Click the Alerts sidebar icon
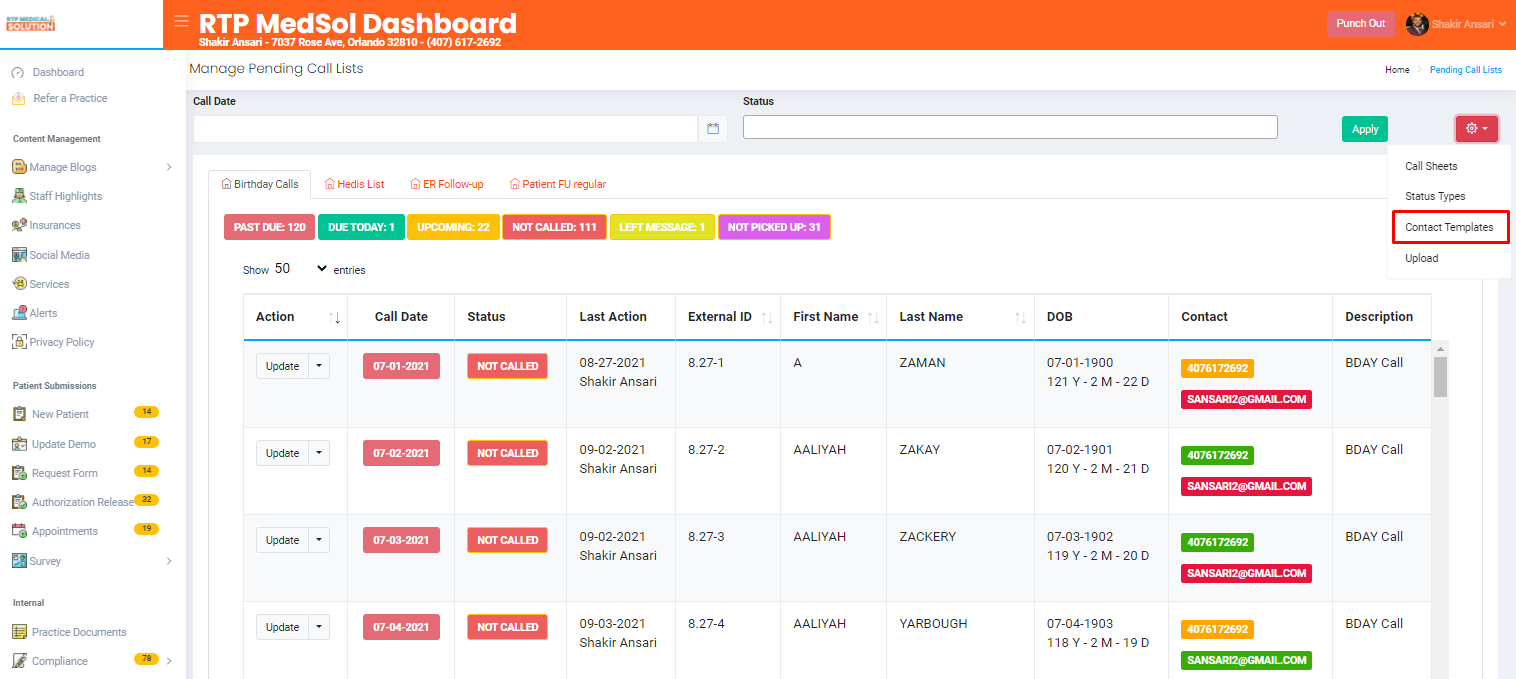The width and height of the screenshot is (1516, 679). (x=19, y=313)
